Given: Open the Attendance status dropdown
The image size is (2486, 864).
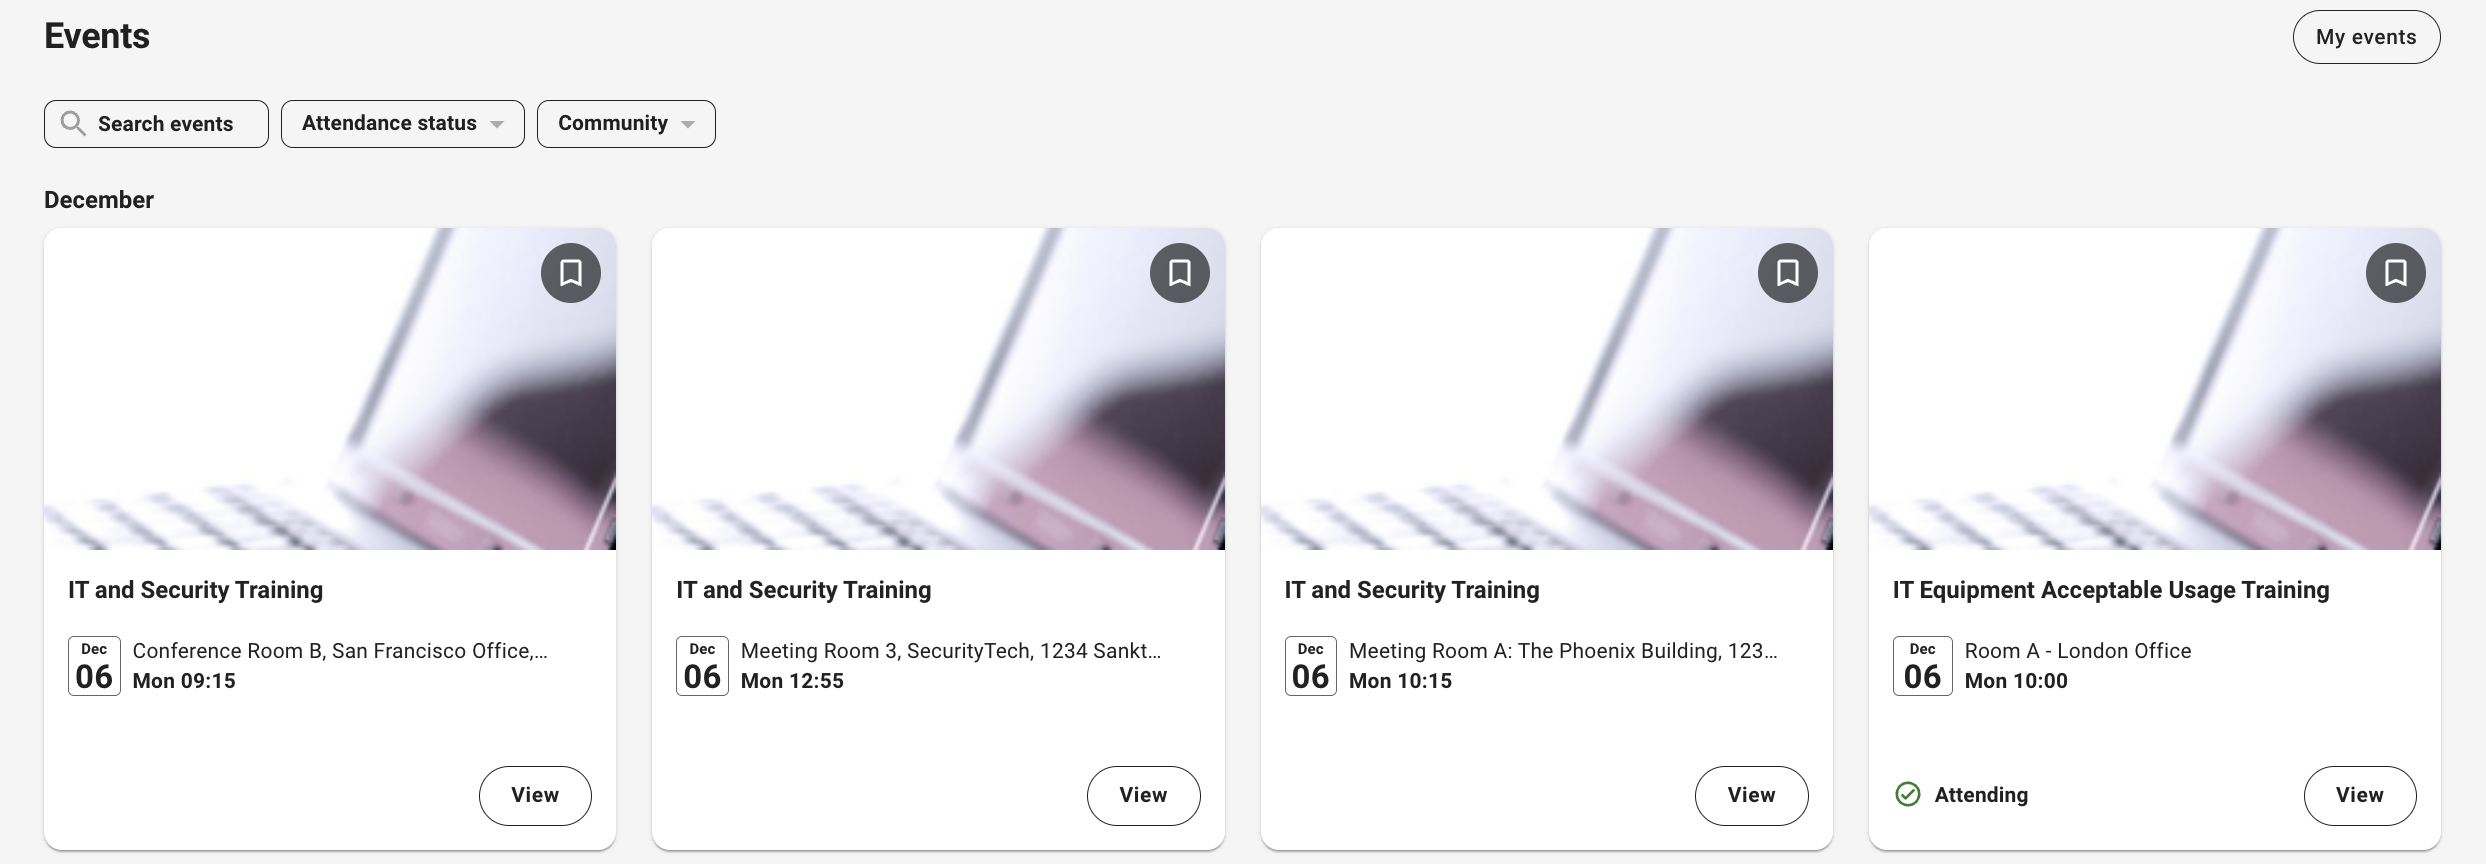Looking at the screenshot, I should click(402, 124).
